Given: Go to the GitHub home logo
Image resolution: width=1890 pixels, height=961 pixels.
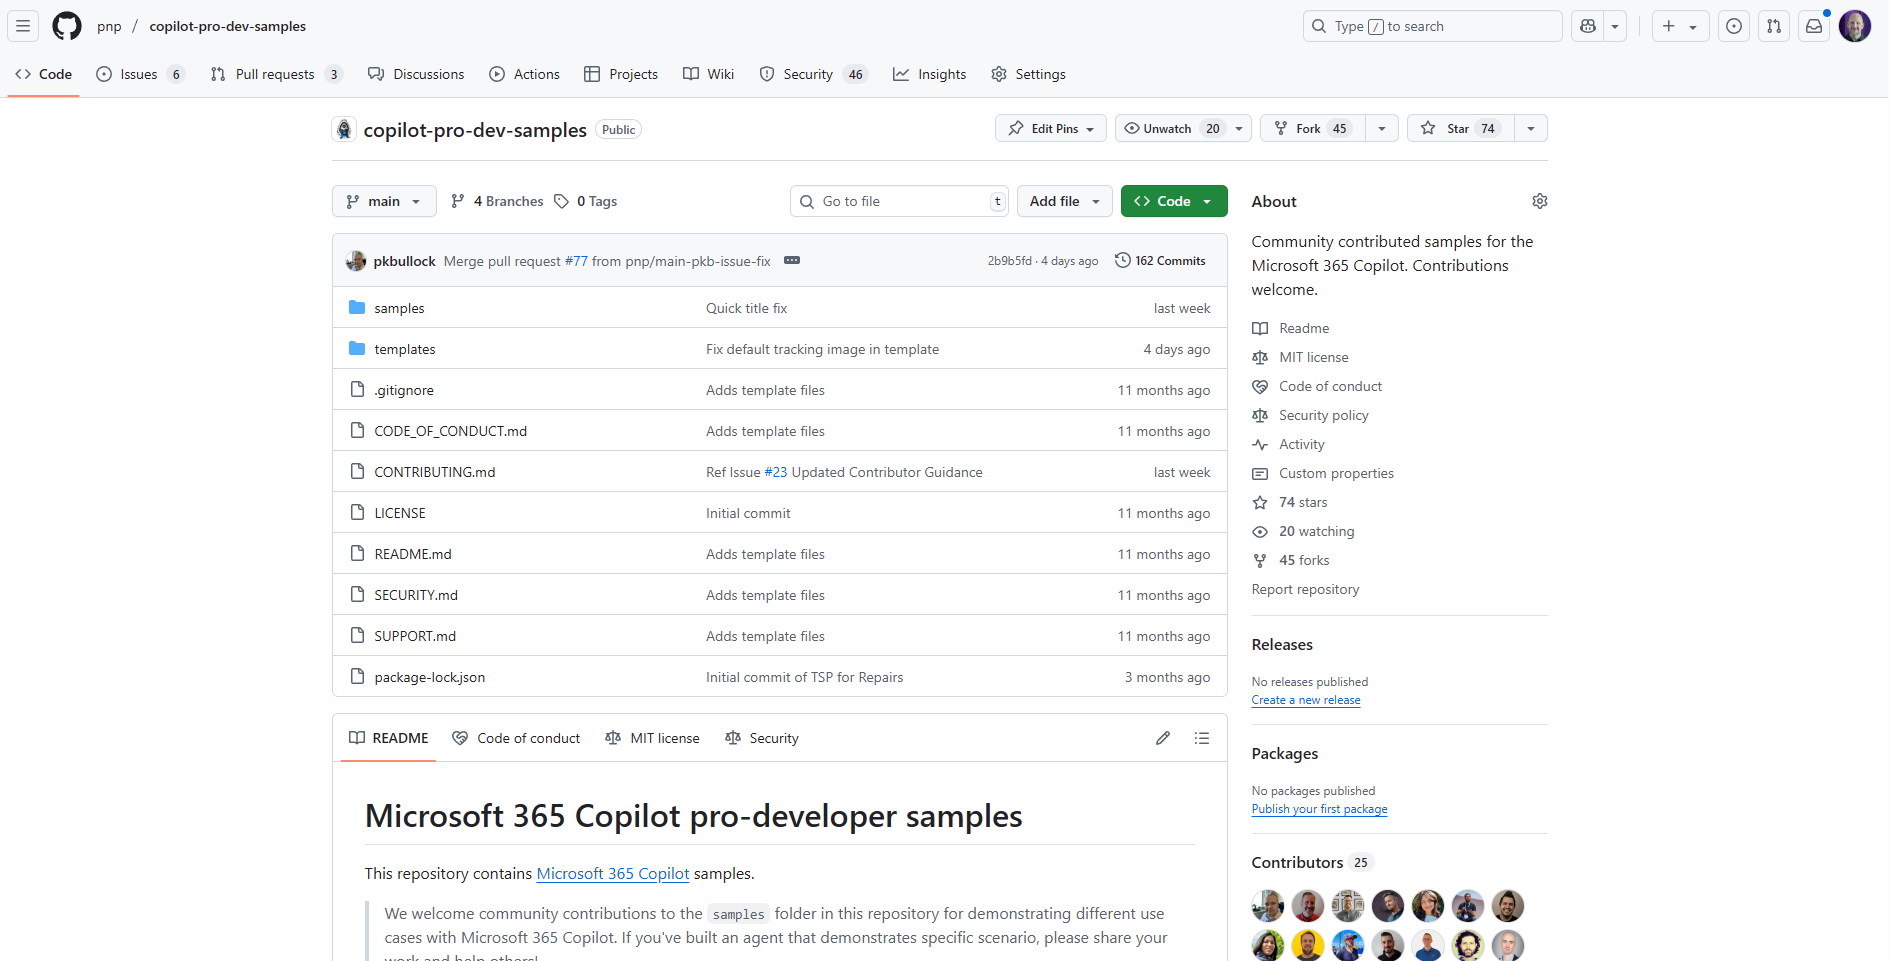Looking at the screenshot, I should point(67,26).
